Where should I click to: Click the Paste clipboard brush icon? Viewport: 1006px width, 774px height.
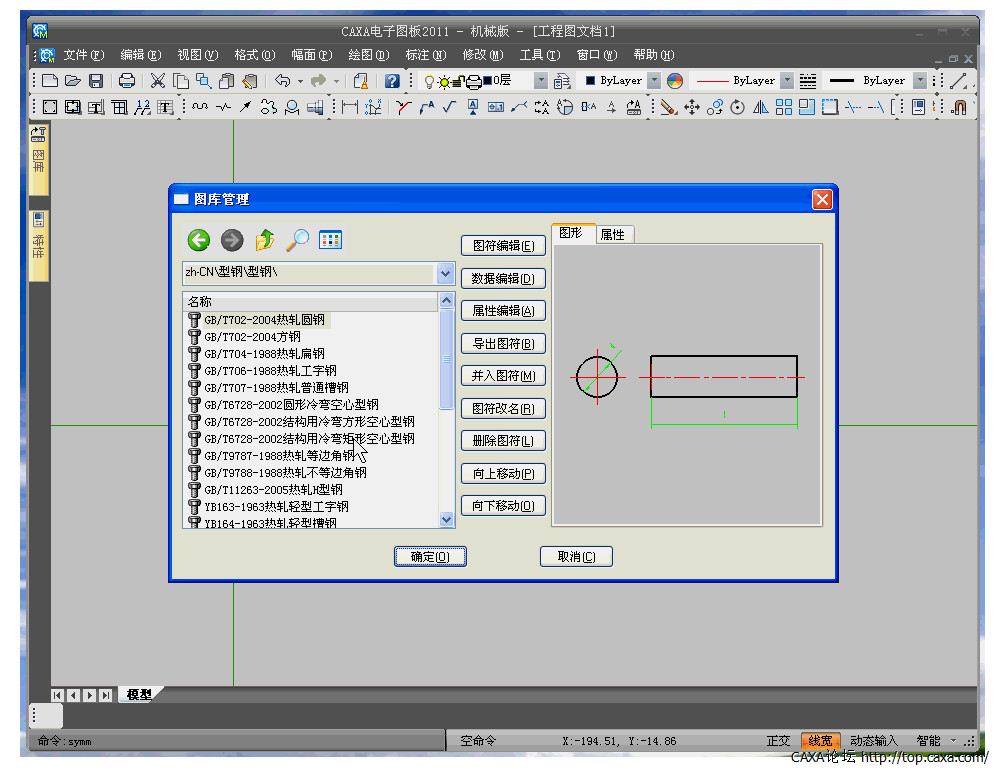point(250,81)
